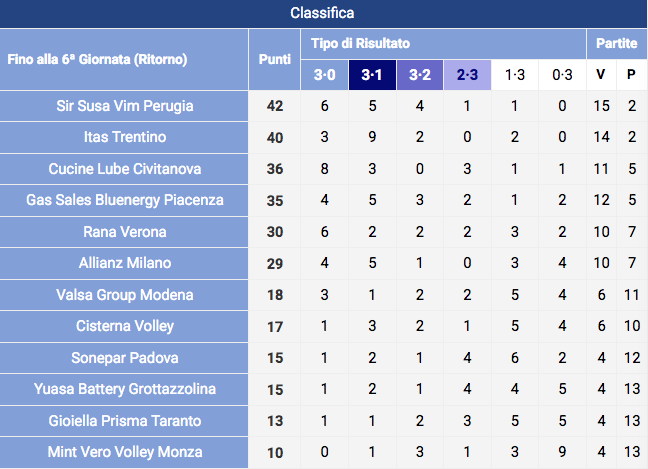This screenshot has height=469, width=648.
Task: Select the Allianz Milano team name
Action: pyautogui.click(x=125, y=263)
